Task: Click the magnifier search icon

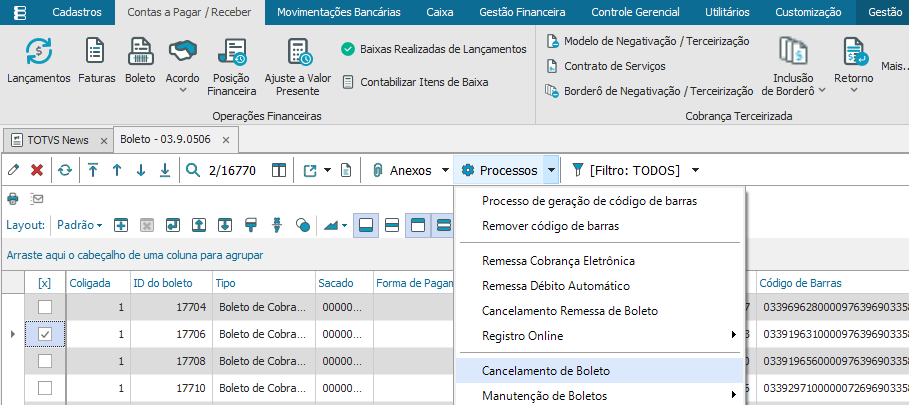Action: pyautogui.click(x=193, y=170)
